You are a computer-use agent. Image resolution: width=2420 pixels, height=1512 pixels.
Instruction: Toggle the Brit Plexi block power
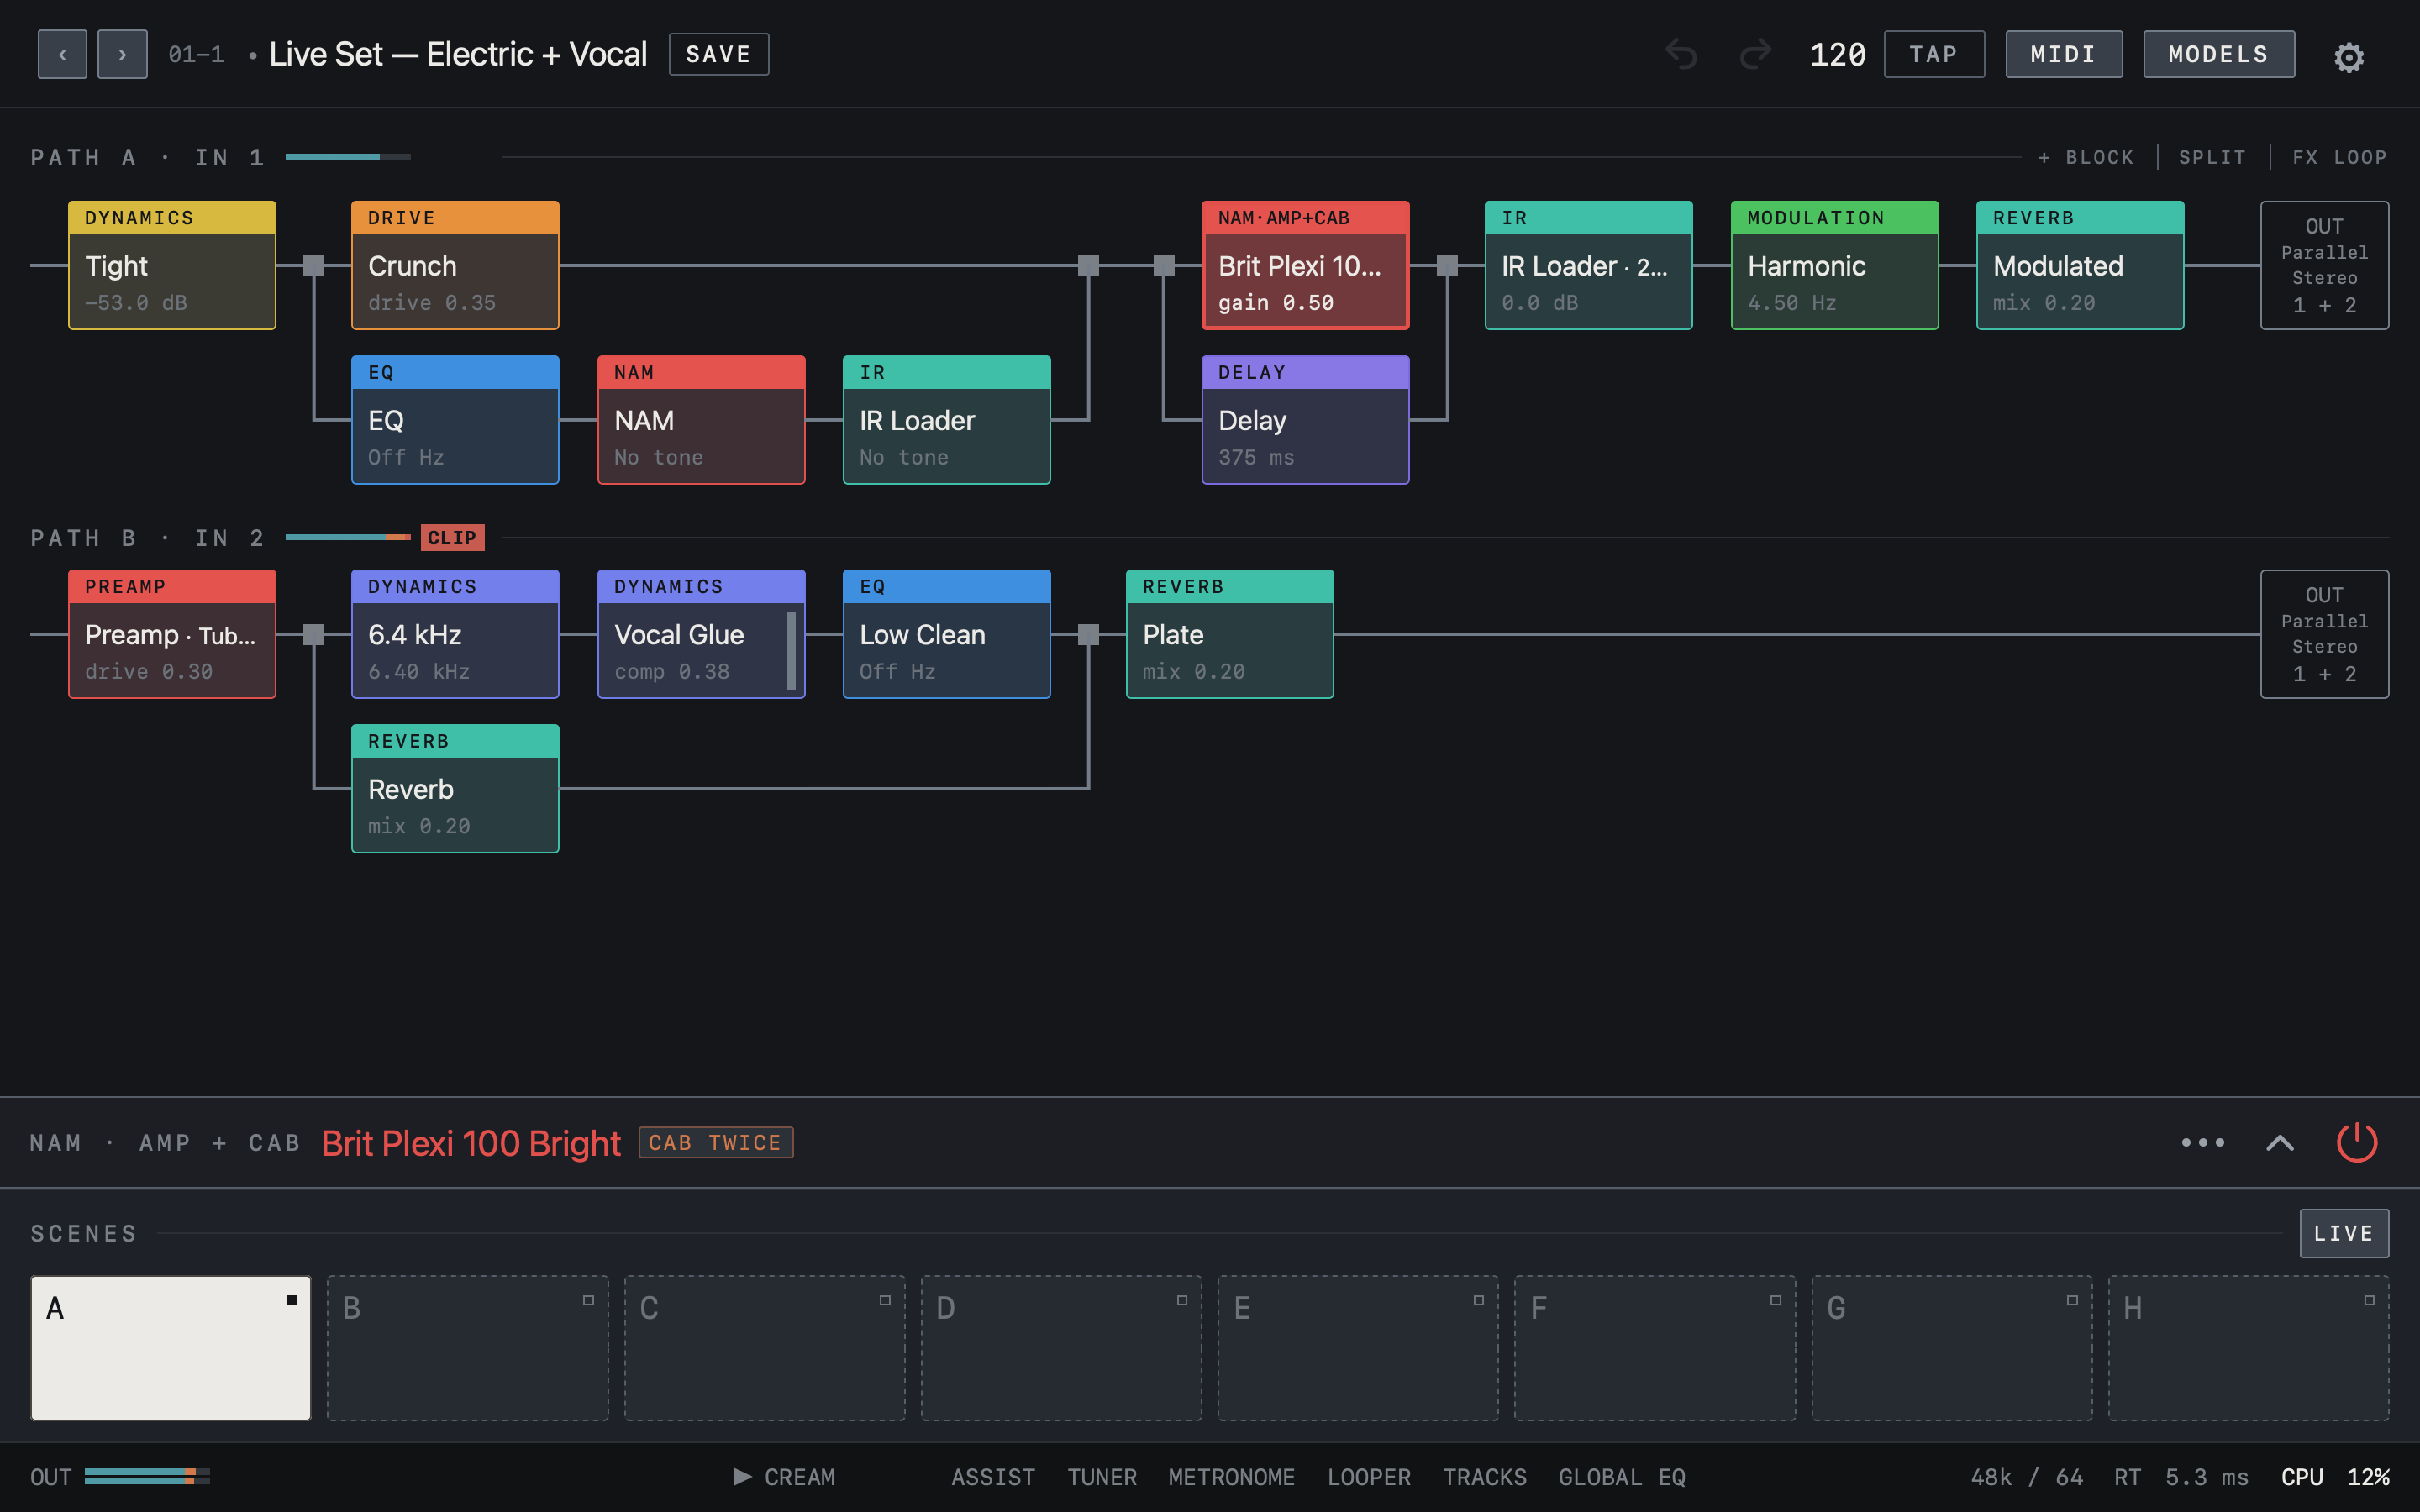[x=2356, y=1142]
